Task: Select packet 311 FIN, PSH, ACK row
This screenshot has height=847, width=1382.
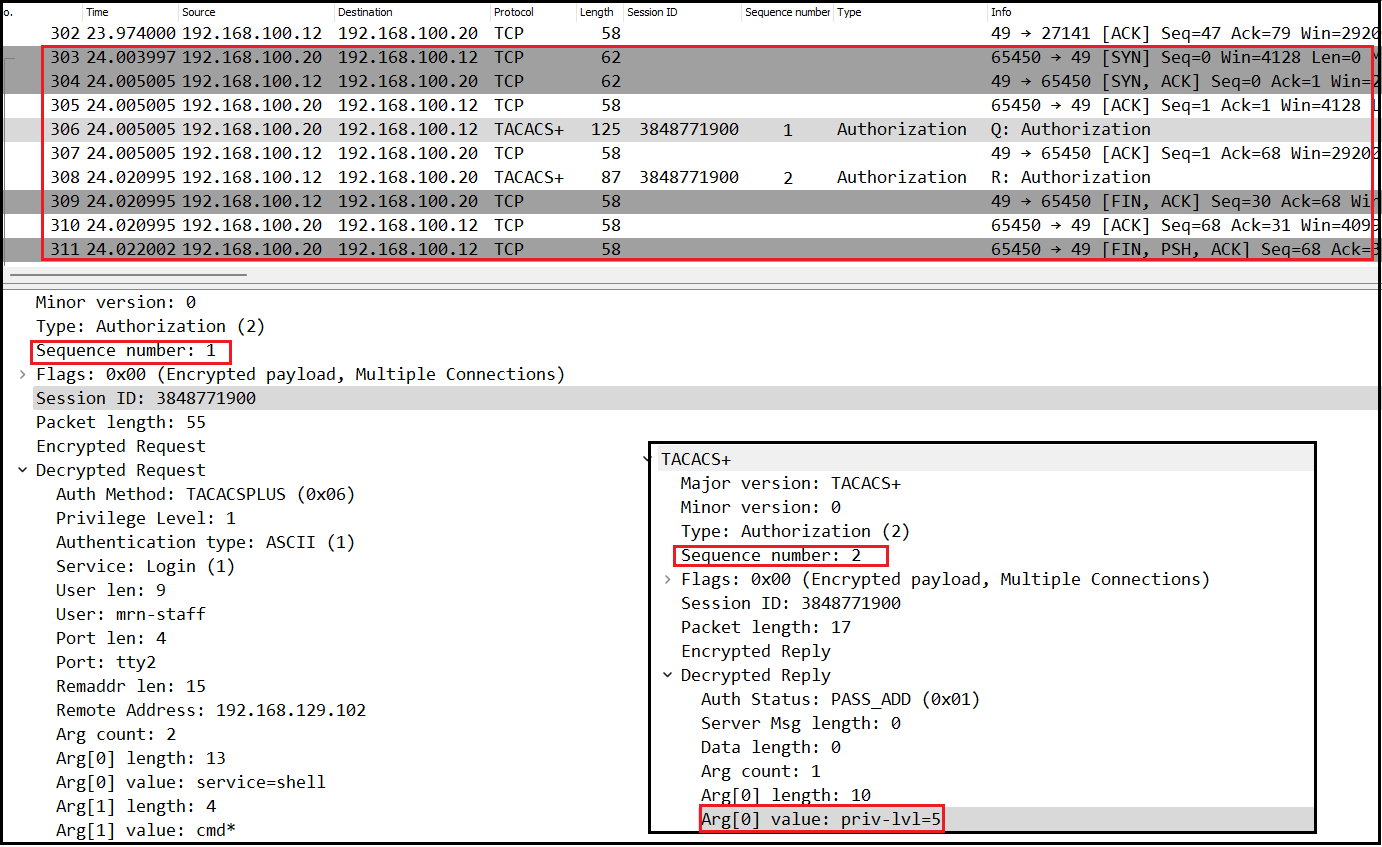Action: [x=600, y=249]
